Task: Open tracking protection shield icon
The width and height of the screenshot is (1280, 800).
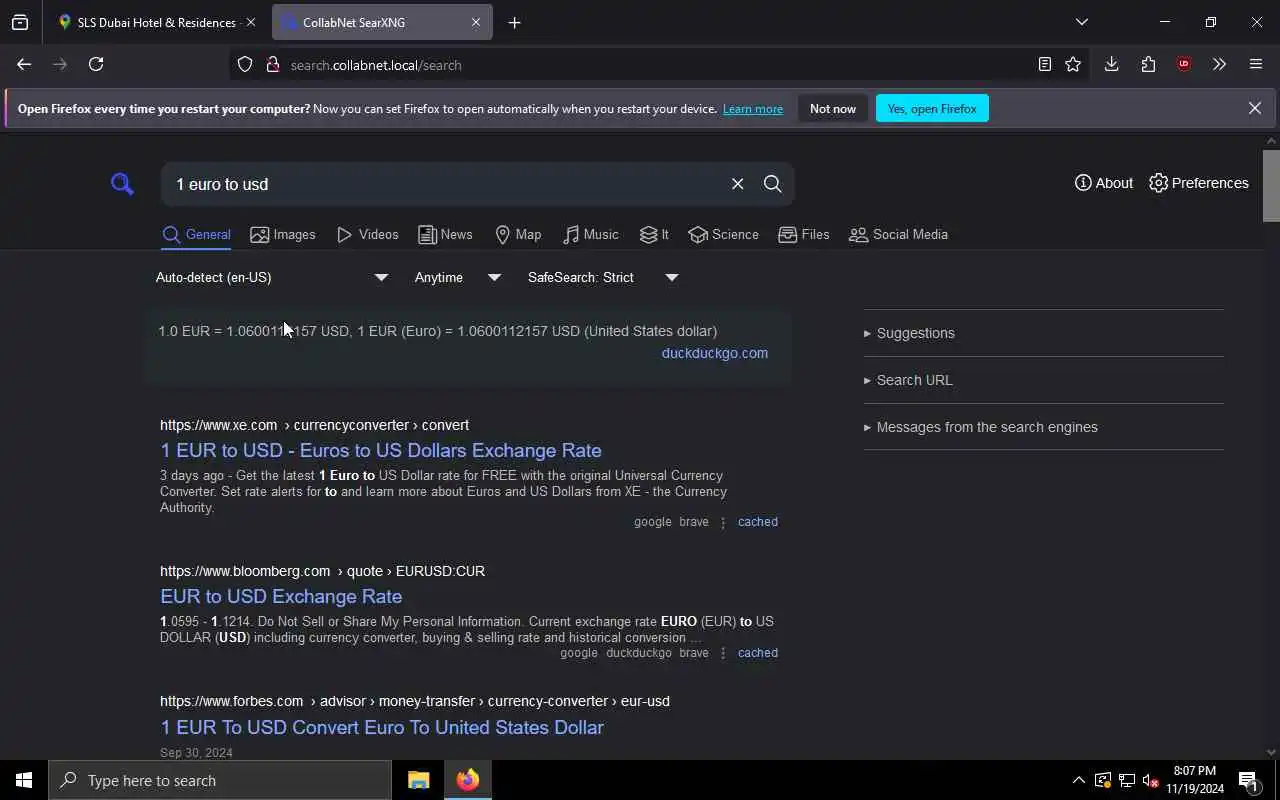Action: 245,65
